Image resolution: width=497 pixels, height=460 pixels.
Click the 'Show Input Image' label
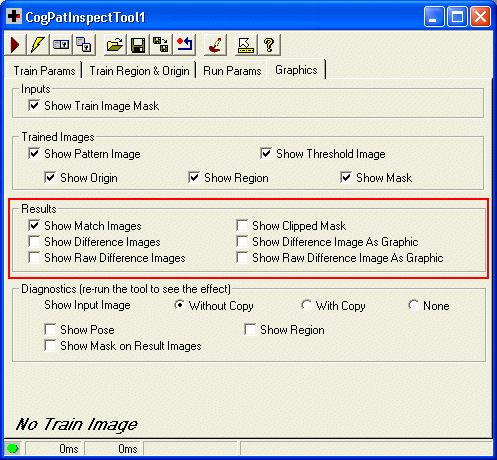click(87, 305)
